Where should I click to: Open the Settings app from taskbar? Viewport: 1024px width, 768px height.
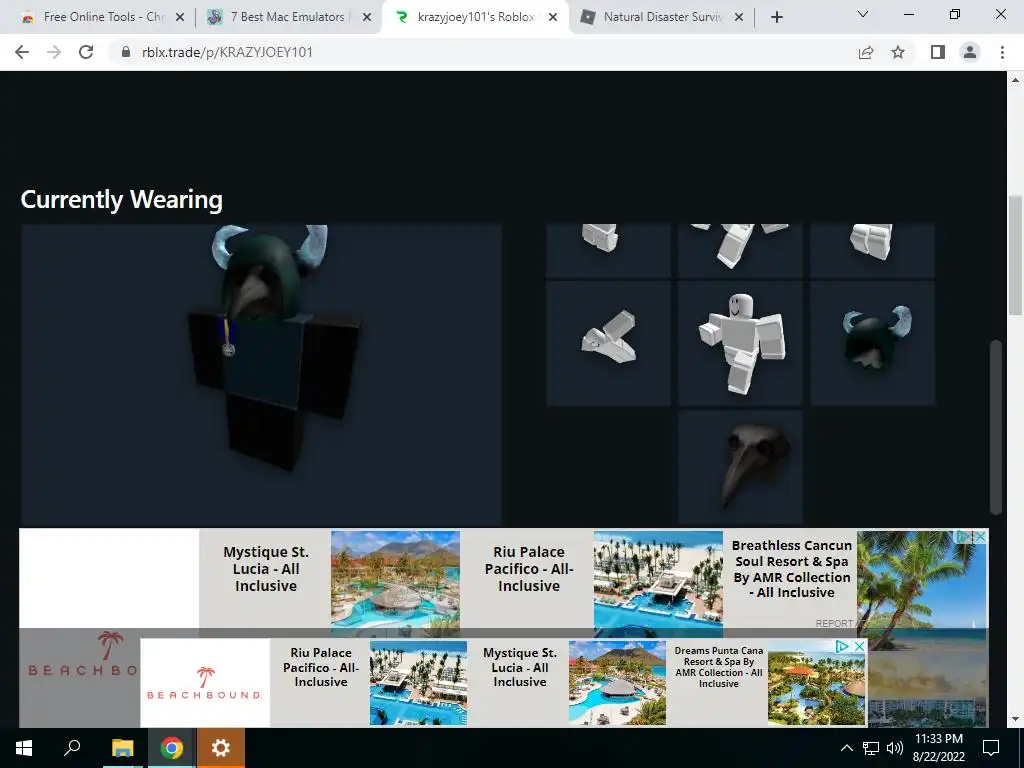[x=221, y=748]
